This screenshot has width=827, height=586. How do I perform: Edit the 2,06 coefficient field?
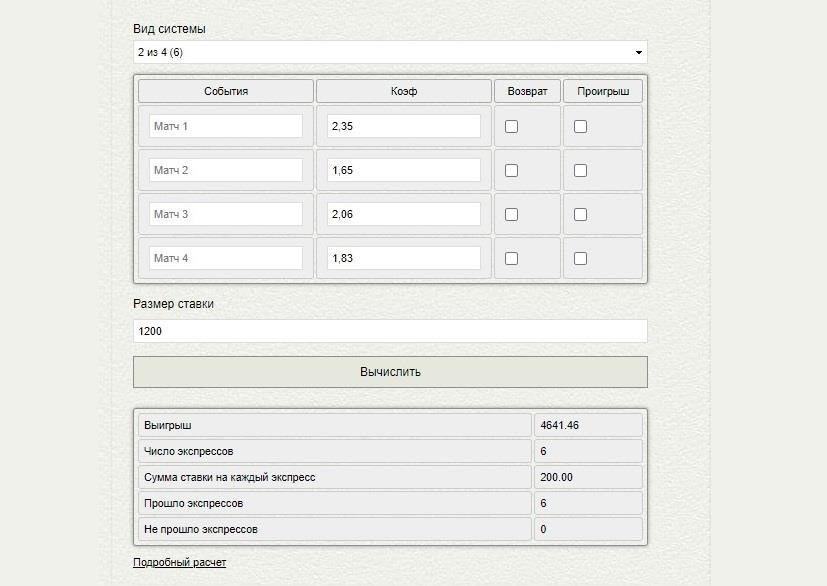pyautogui.click(x=403, y=214)
